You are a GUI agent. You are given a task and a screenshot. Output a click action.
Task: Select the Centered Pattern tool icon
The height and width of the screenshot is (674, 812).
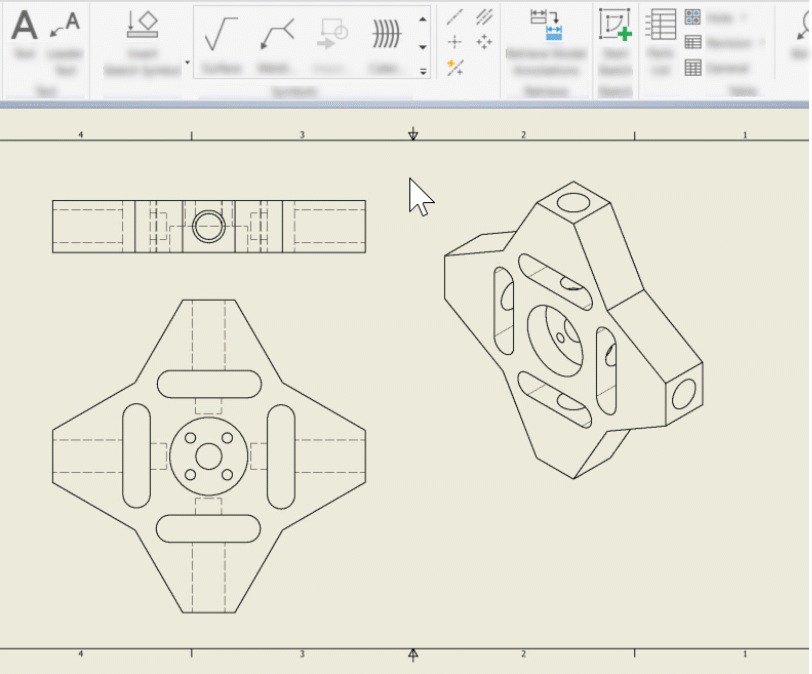484,42
